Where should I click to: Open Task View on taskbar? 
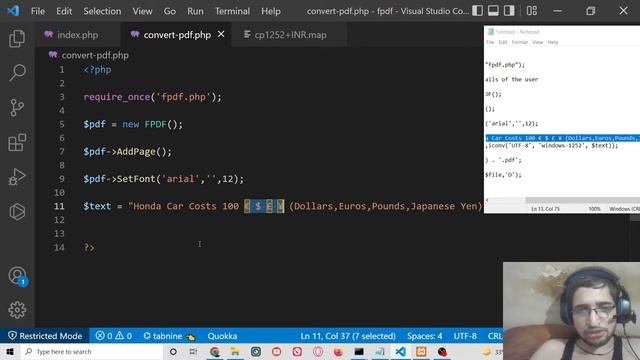click(x=193, y=351)
